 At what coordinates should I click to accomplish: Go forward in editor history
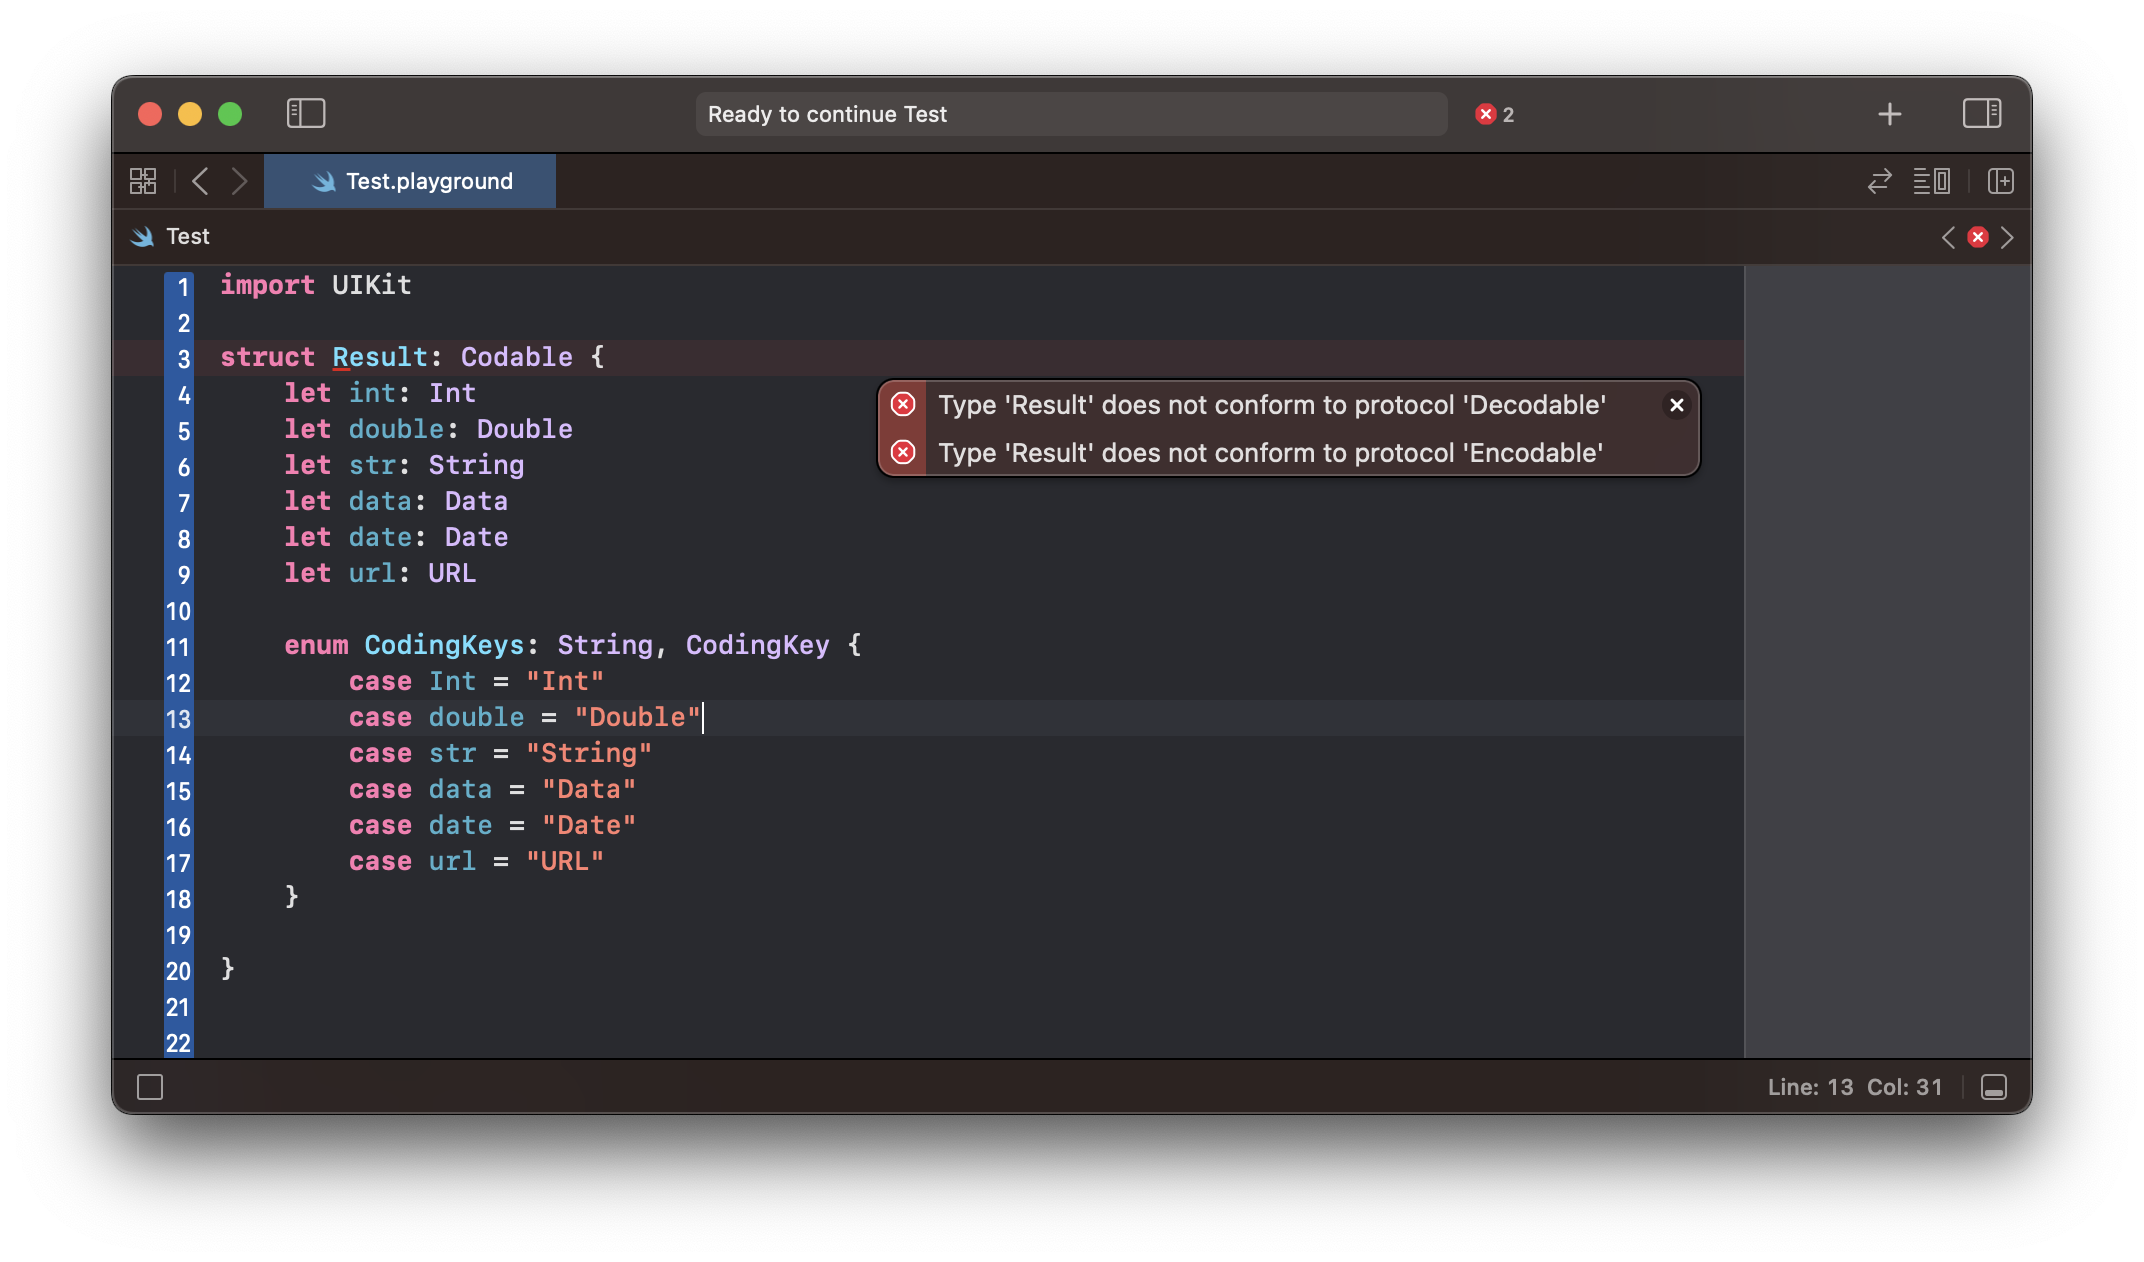tap(239, 181)
